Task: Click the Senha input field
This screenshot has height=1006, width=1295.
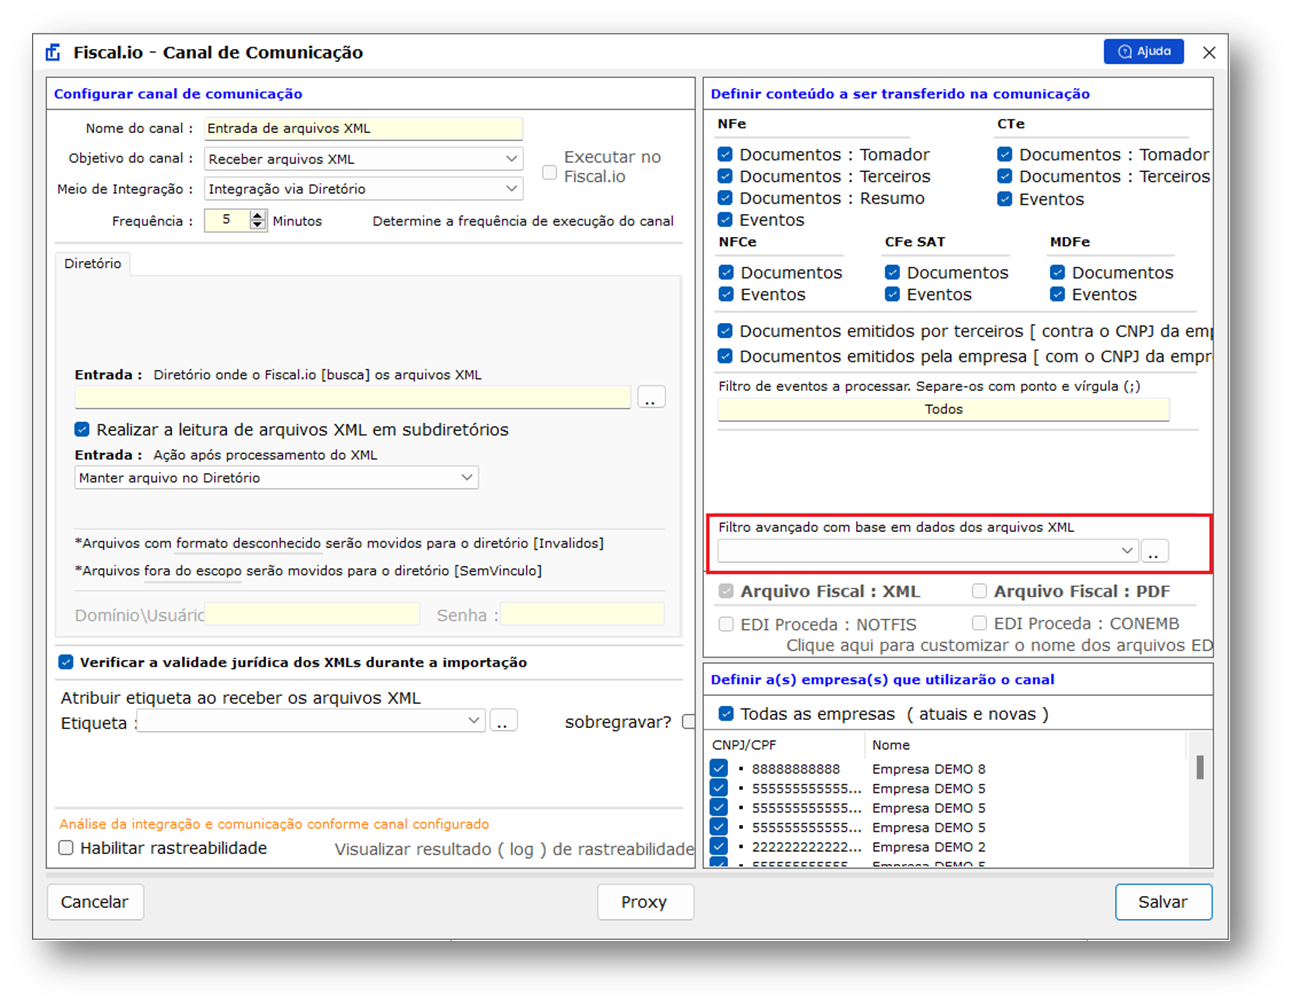Action: click(582, 614)
